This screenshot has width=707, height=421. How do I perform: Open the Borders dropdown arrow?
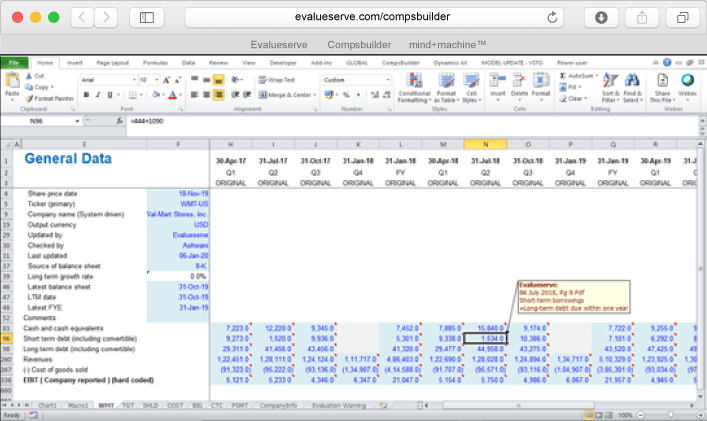pyautogui.click(x=141, y=95)
